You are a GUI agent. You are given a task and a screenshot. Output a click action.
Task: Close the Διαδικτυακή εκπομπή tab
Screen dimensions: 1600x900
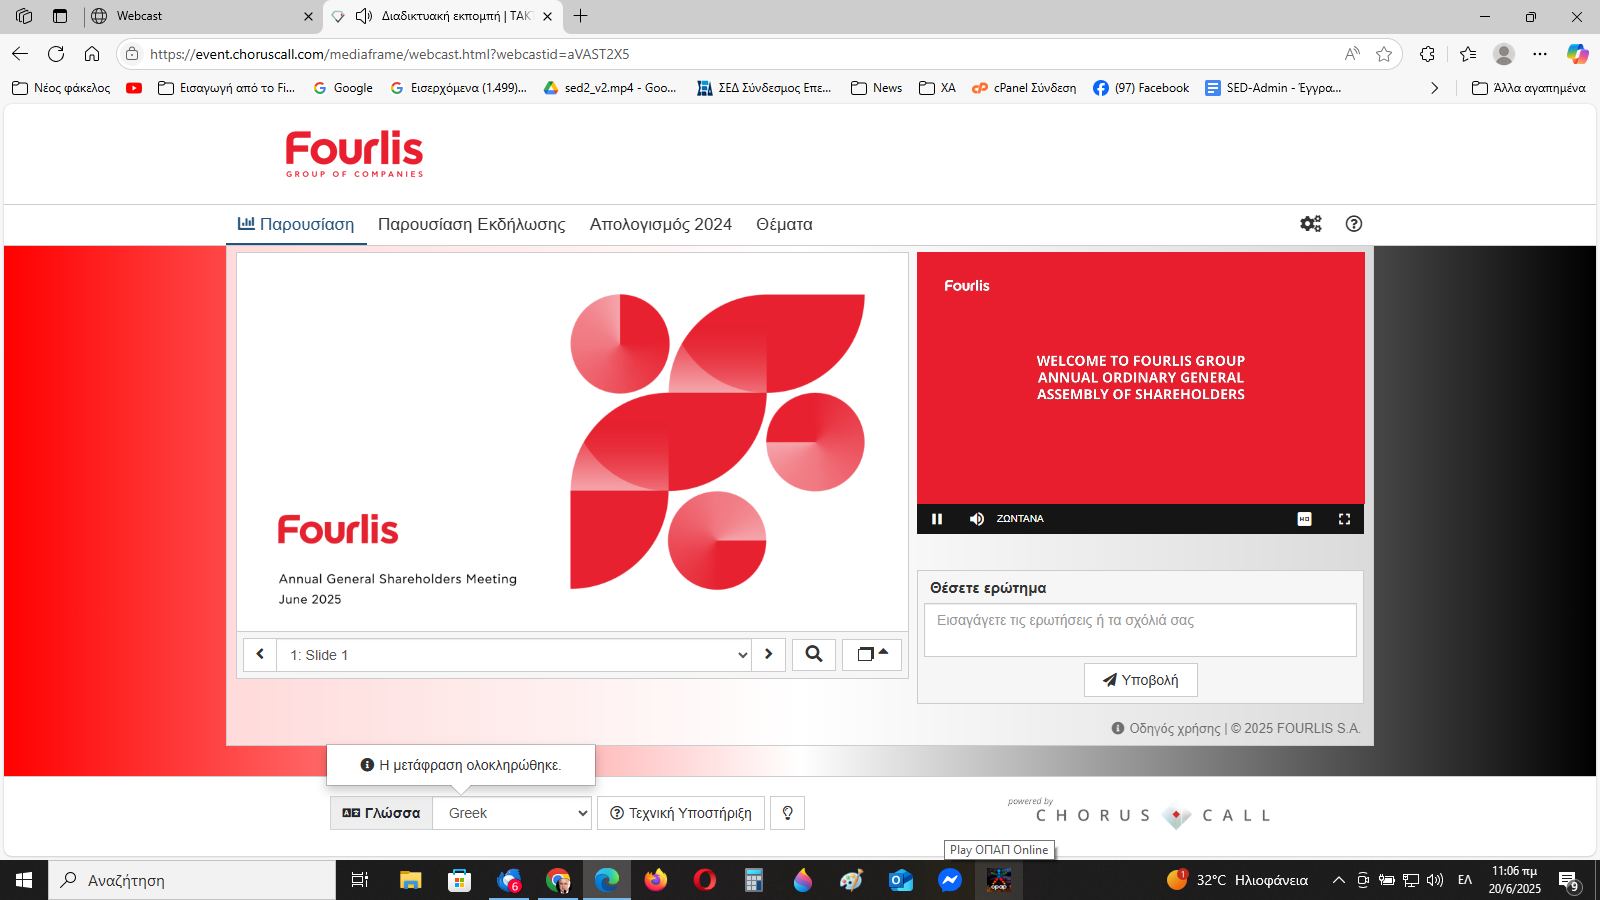(x=547, y=16)
